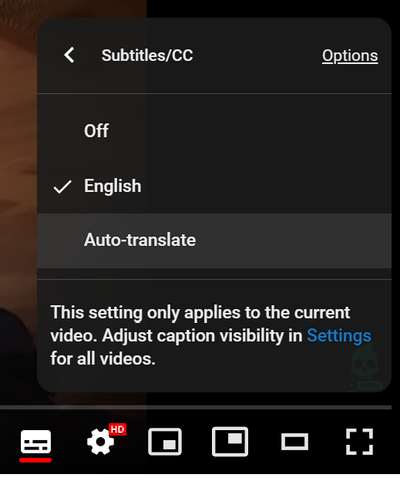Open the Auto-translate language list

click(214, 240)
